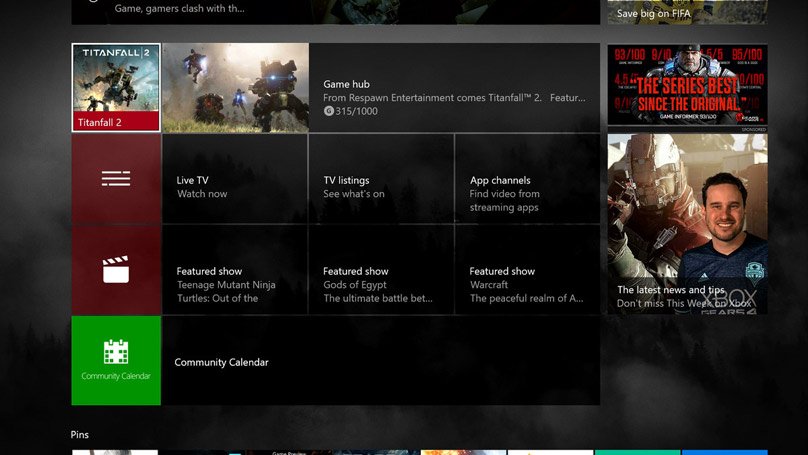Open the Titanfall 2 game tile
The image size is (808, 455).
tap(116, 88)
